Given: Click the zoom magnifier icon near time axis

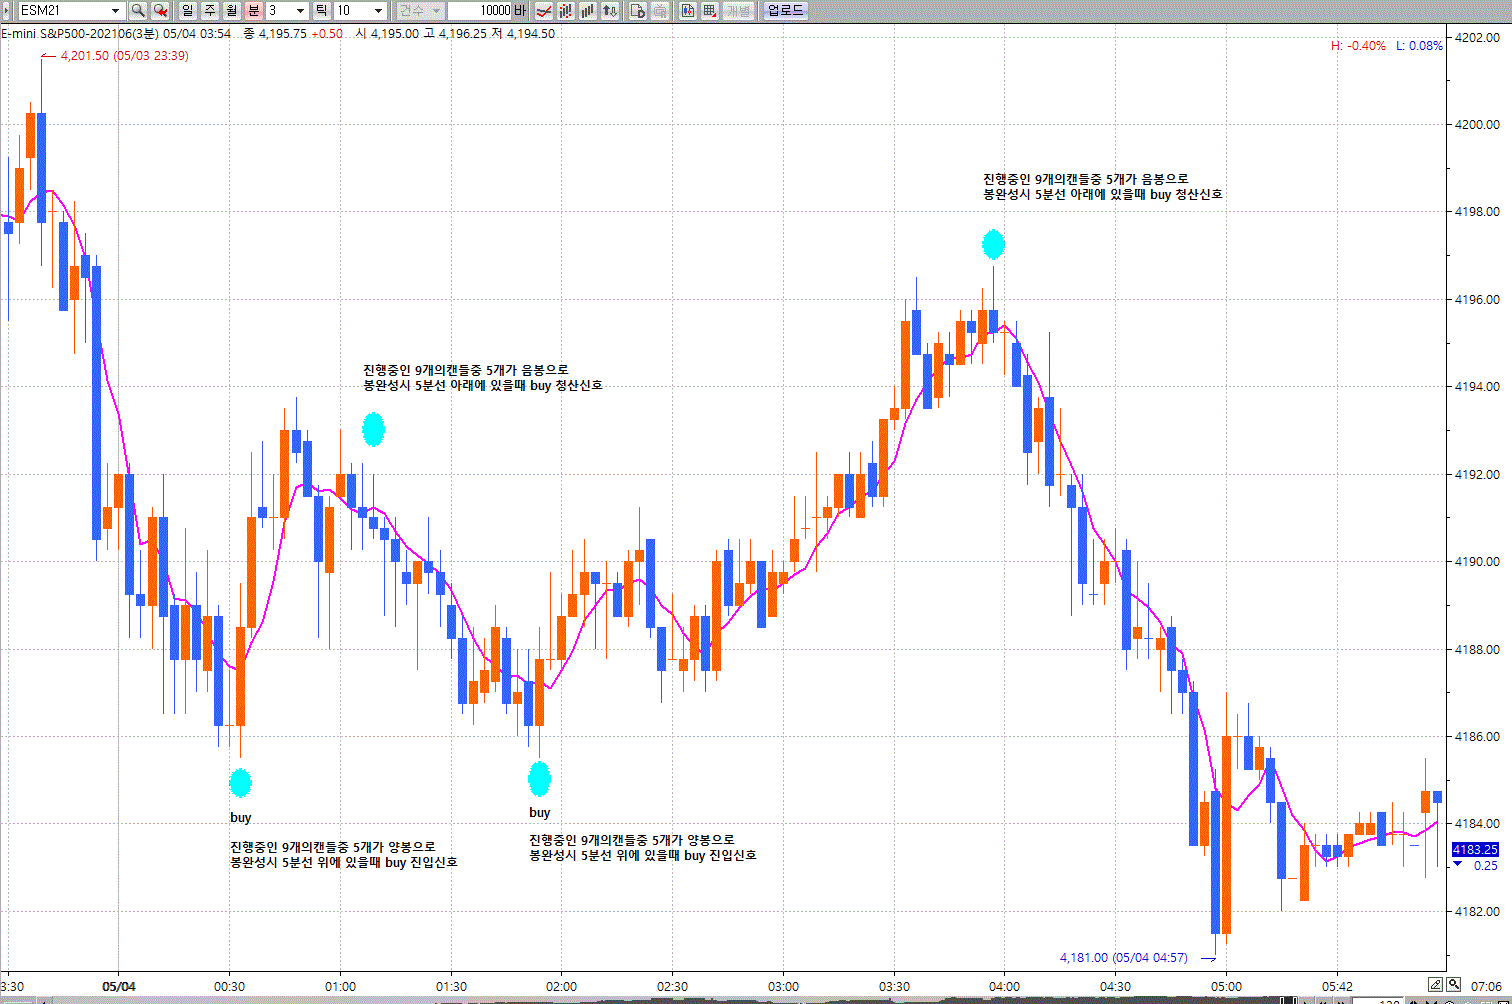Looking at the screenshot, I should tap(1454, 984).
